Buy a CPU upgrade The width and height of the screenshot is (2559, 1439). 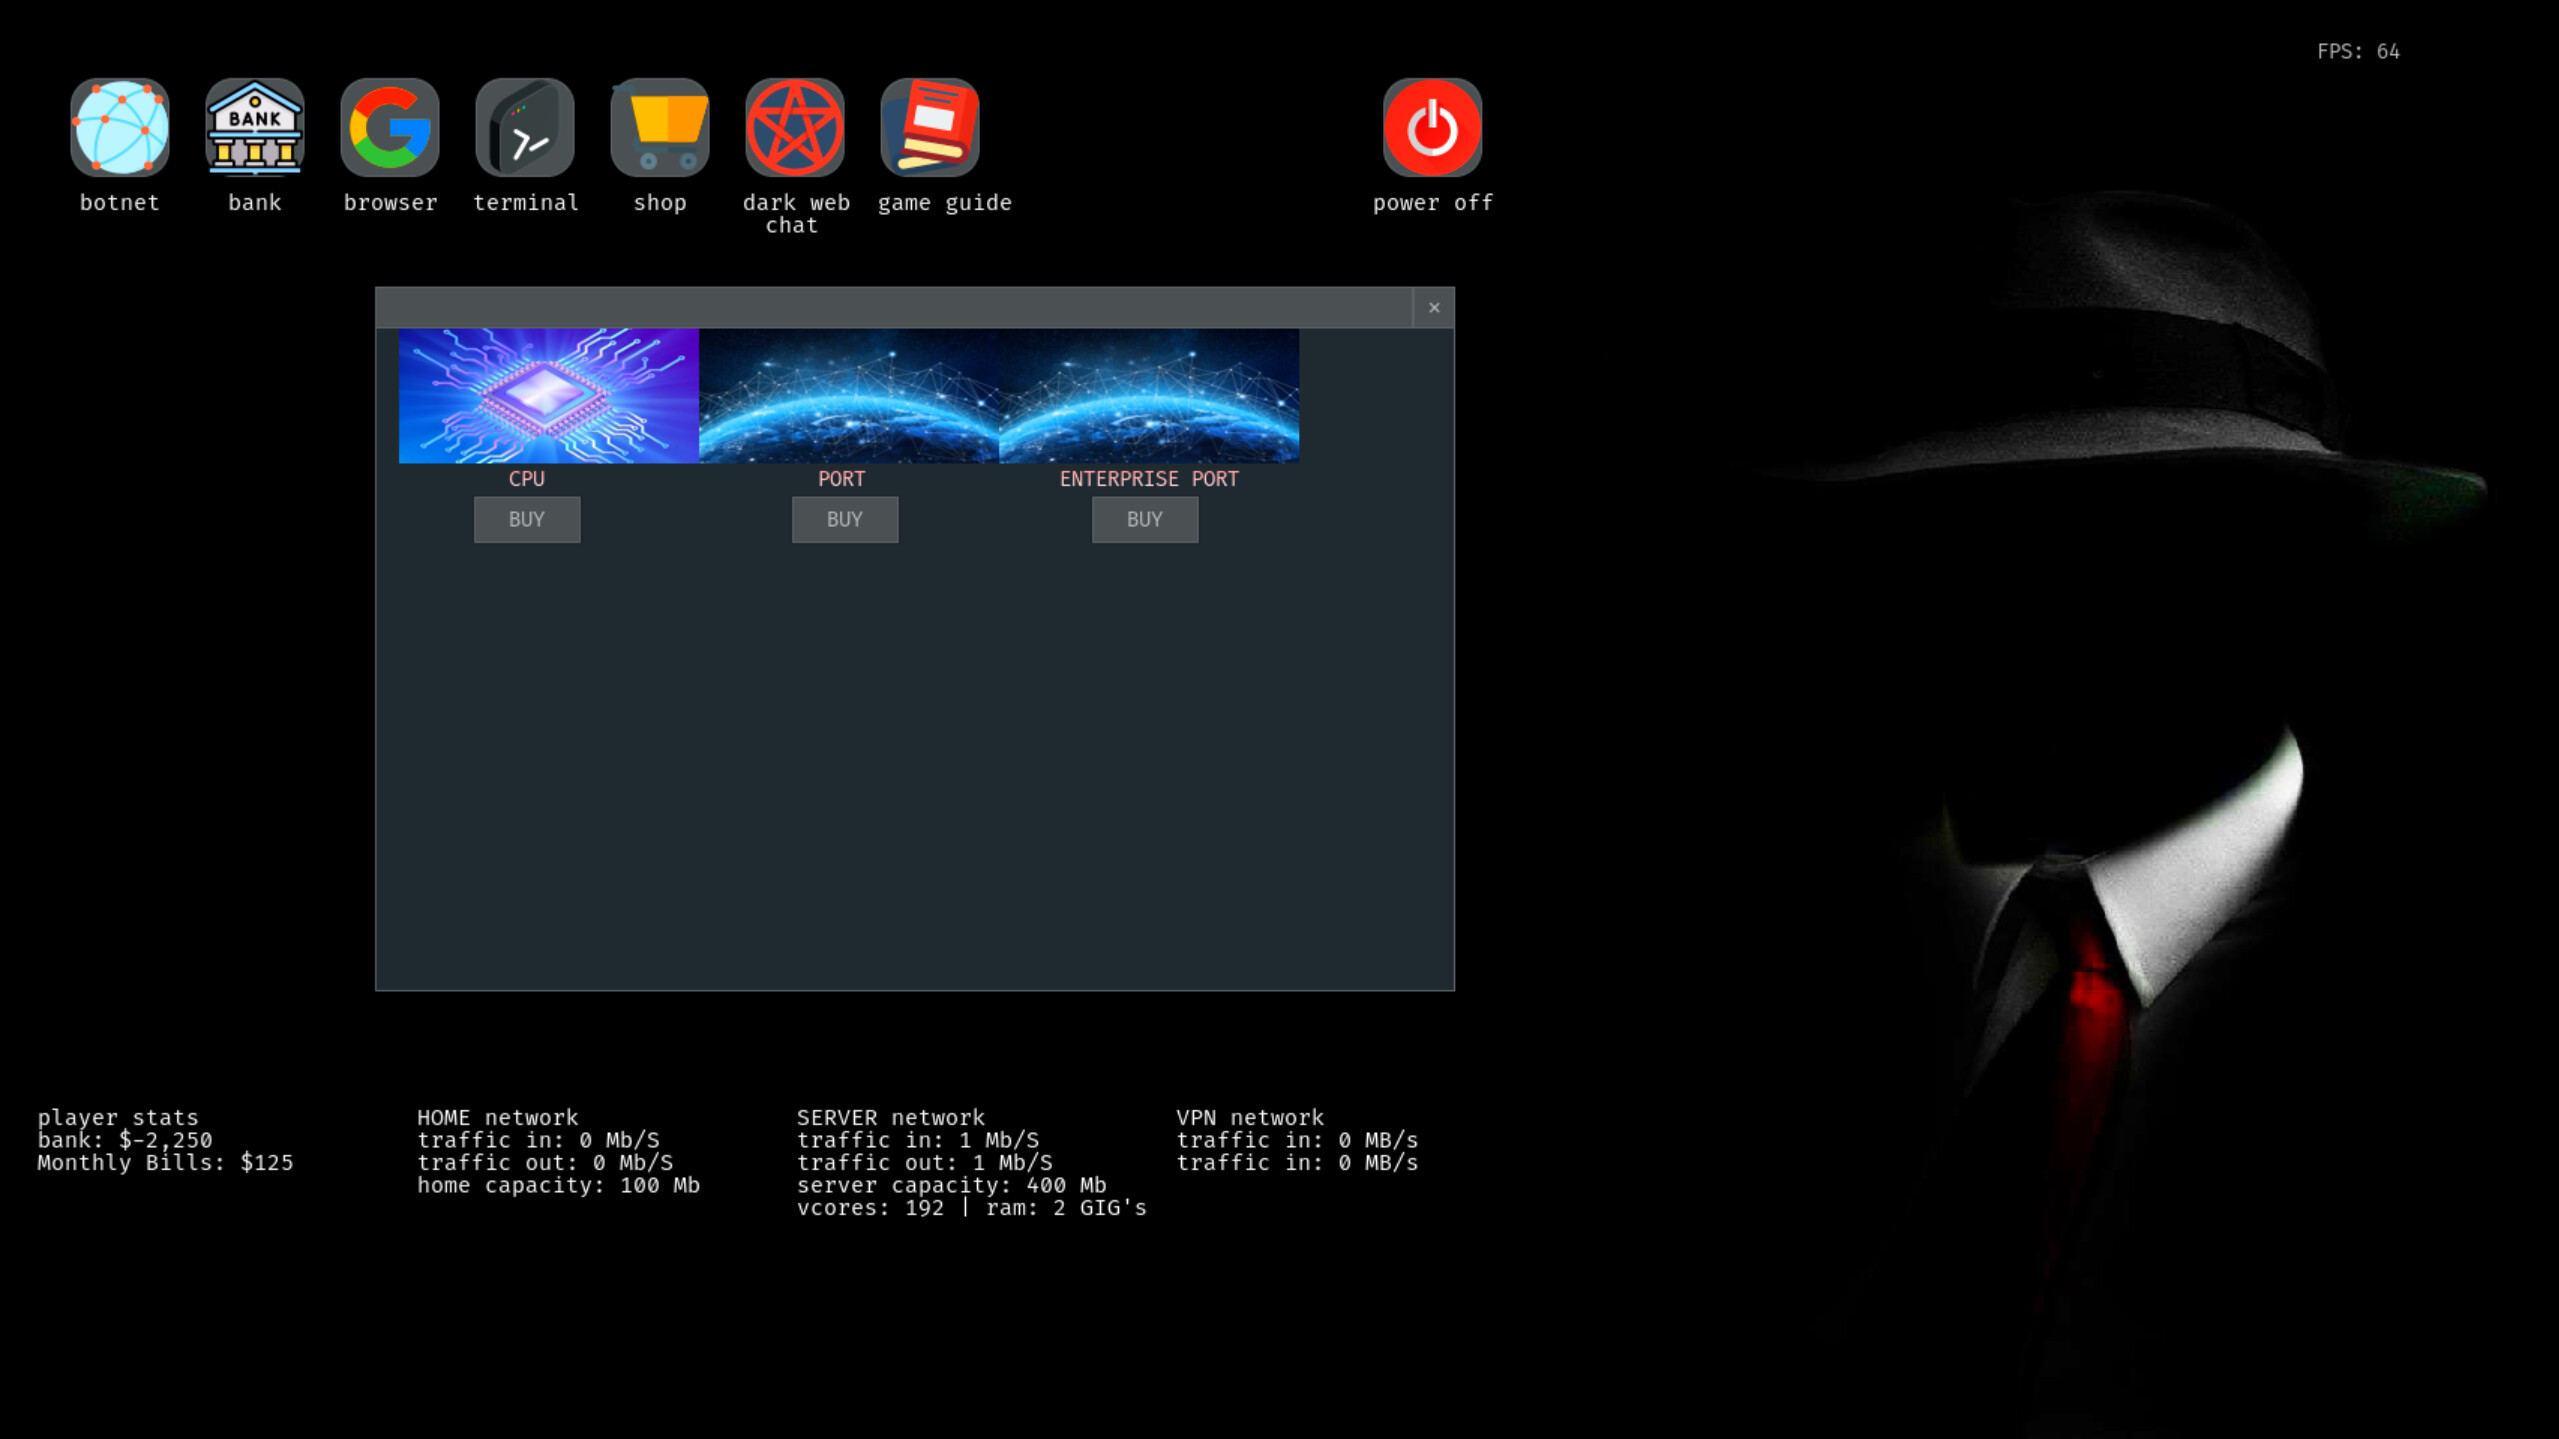tap(527, 519)
